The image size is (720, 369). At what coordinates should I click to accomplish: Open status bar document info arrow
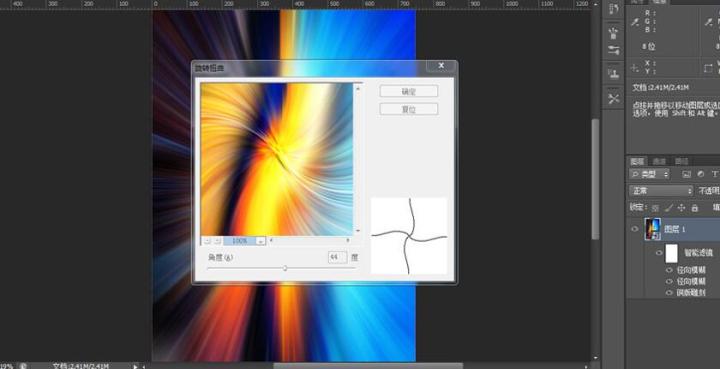pyautogui.click(x=135, y=366)
